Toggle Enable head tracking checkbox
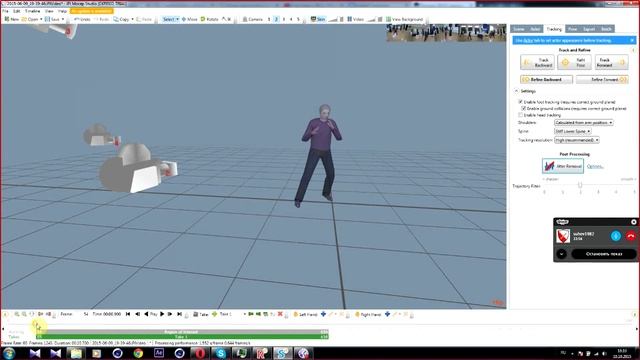 coord(520,115)
